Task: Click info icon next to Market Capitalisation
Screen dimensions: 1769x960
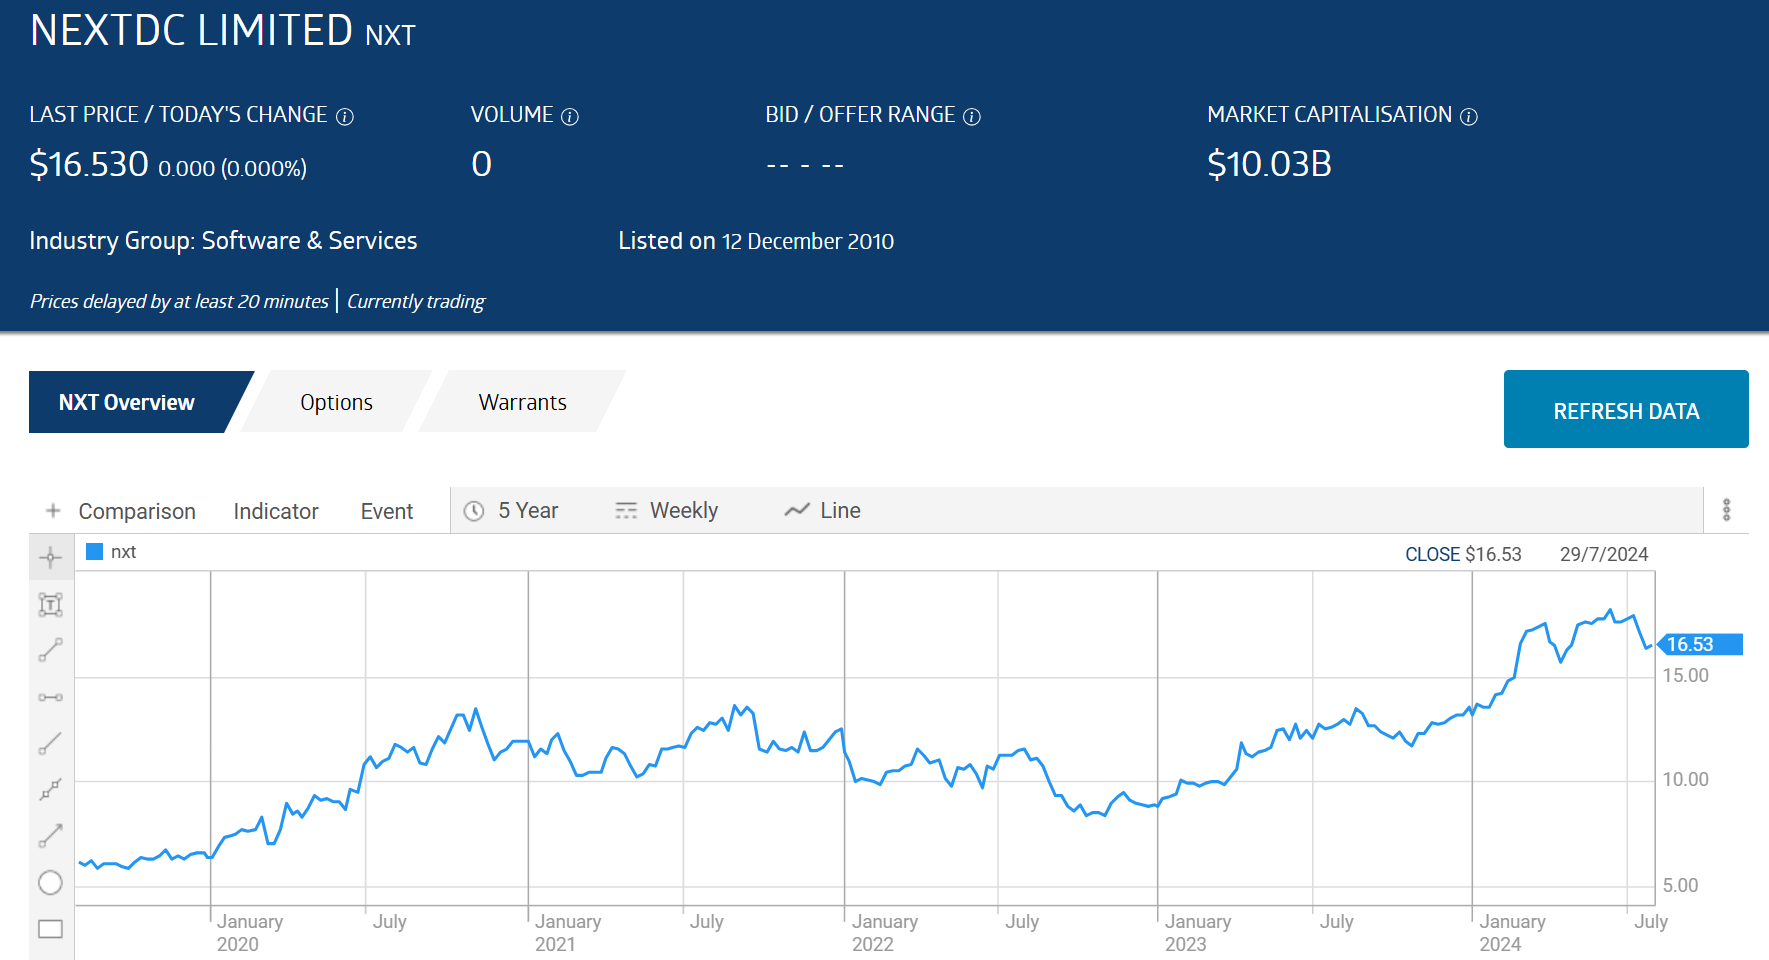Action: tap(1469, 117)
